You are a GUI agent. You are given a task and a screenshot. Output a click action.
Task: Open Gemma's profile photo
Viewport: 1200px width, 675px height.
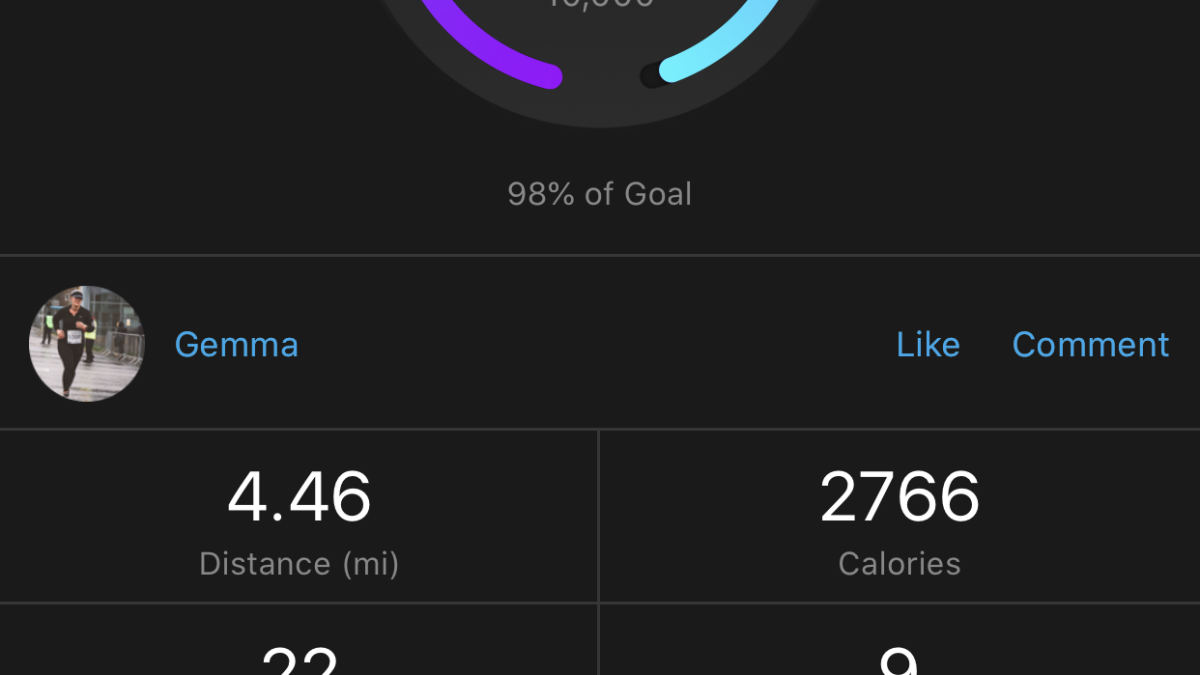click(x=87, y=344)
